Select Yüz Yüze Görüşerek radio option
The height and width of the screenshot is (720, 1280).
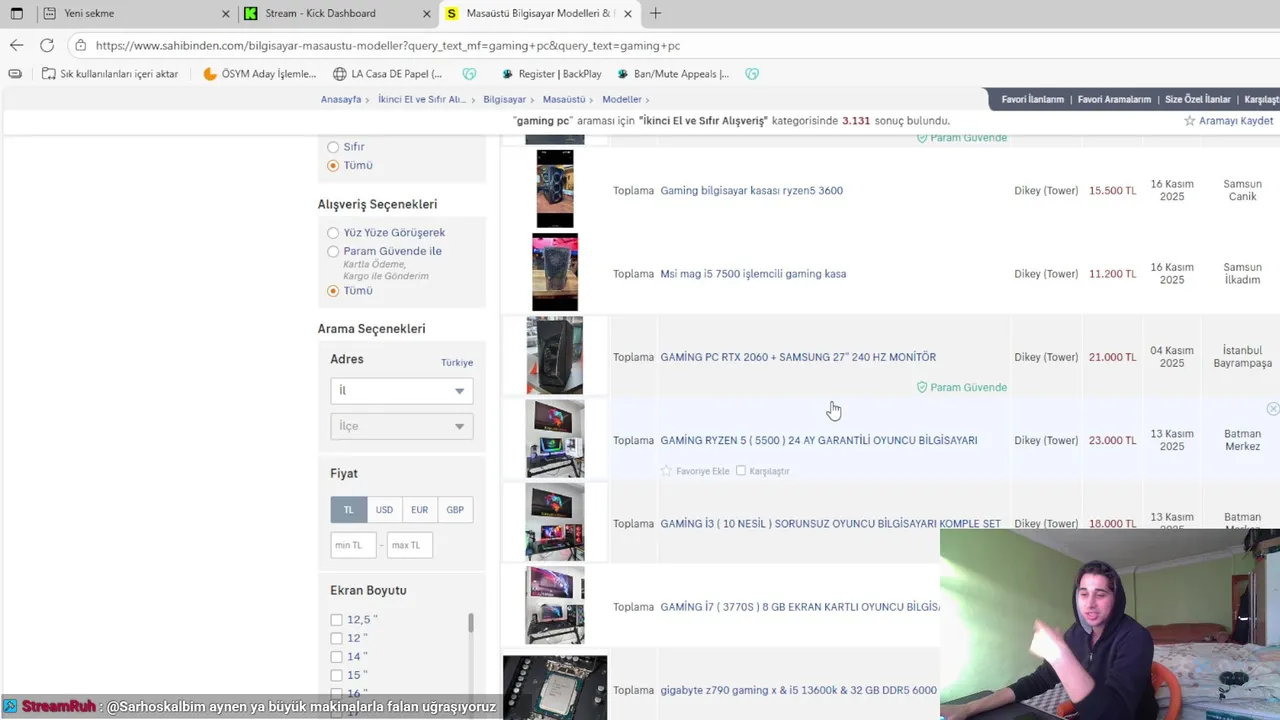[333, 233]
